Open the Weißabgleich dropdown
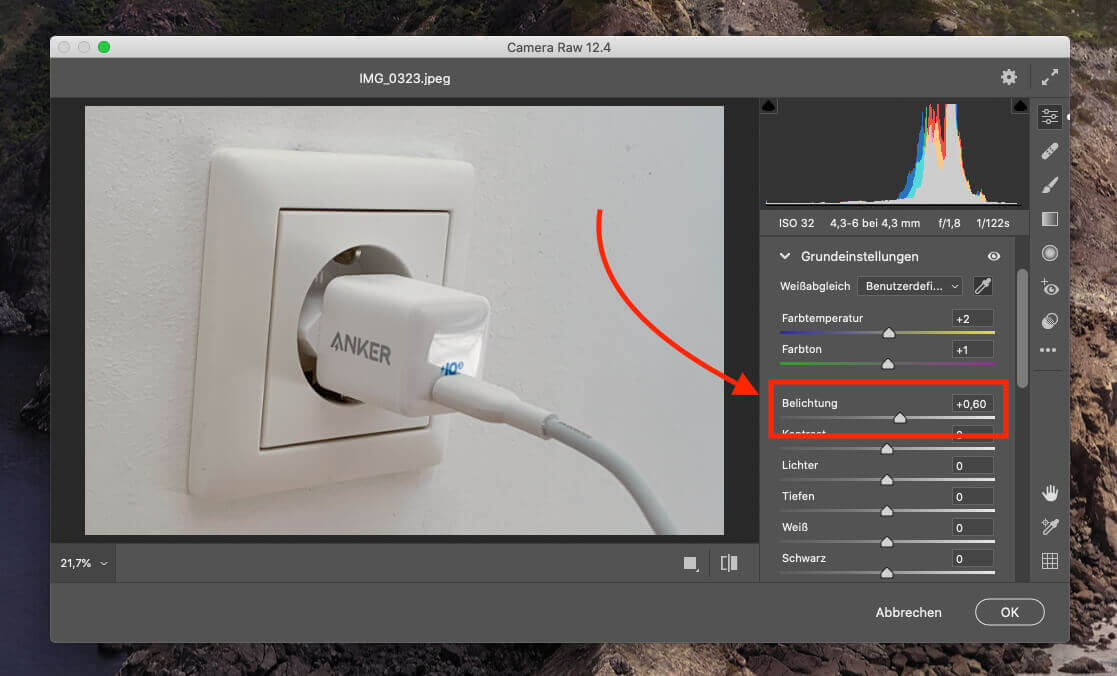Screen dimensions: 1117x676 [x=910, y=286]
